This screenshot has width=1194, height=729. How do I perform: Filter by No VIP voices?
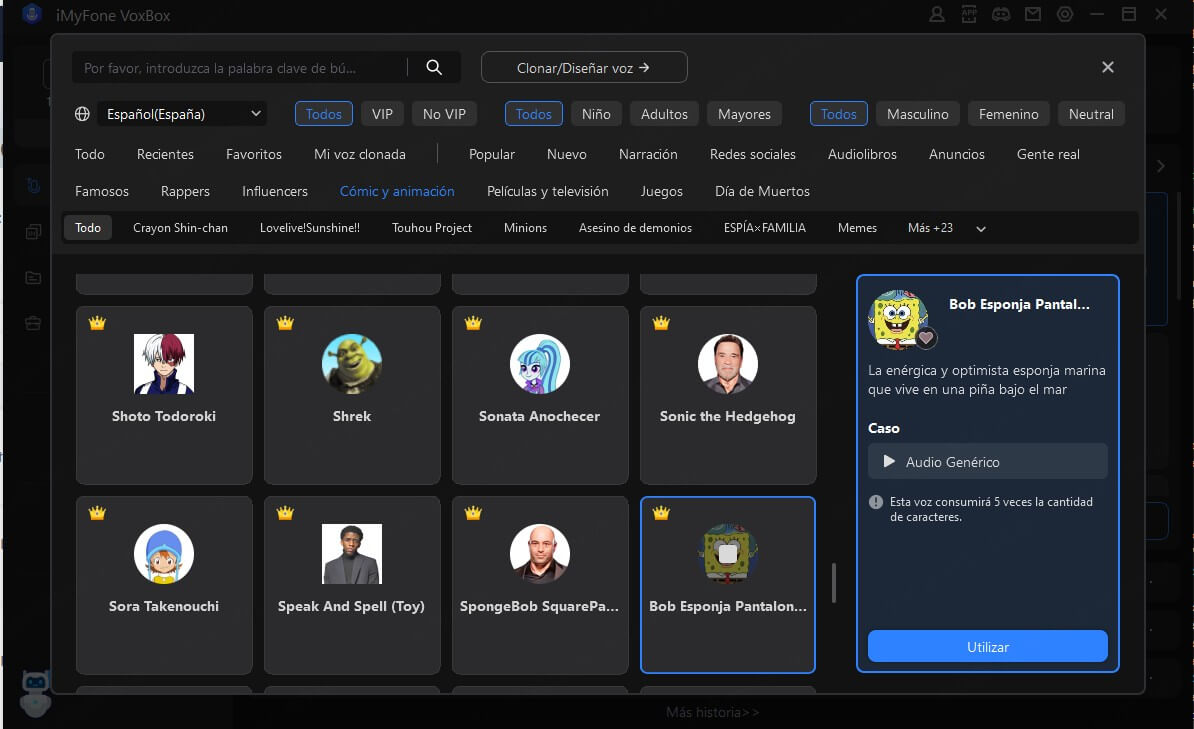[x=444, y=114]
